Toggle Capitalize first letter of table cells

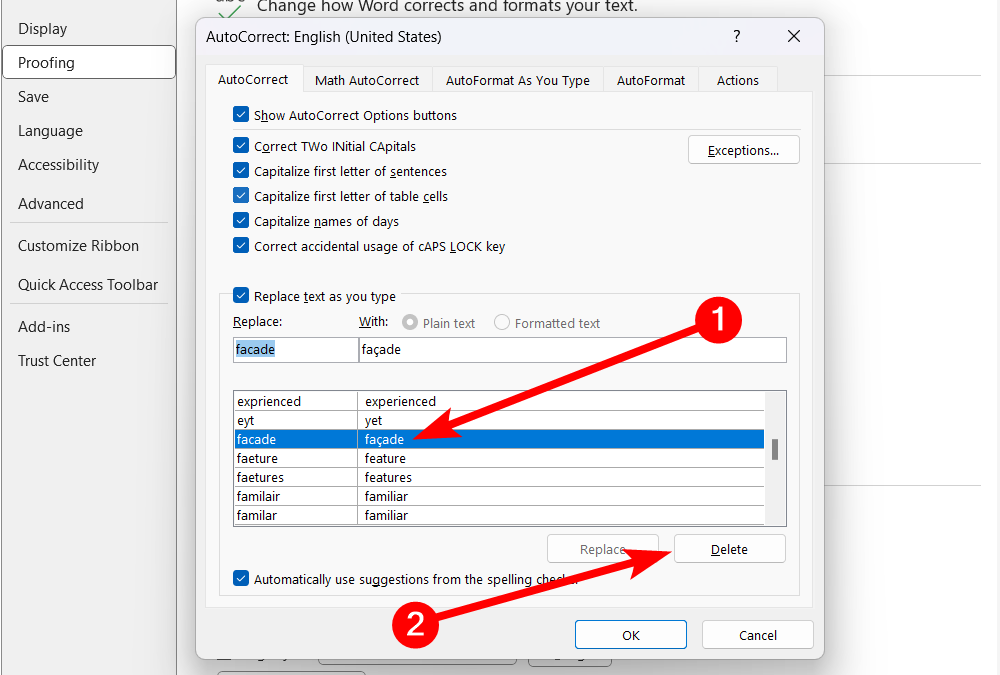[241, 196]
